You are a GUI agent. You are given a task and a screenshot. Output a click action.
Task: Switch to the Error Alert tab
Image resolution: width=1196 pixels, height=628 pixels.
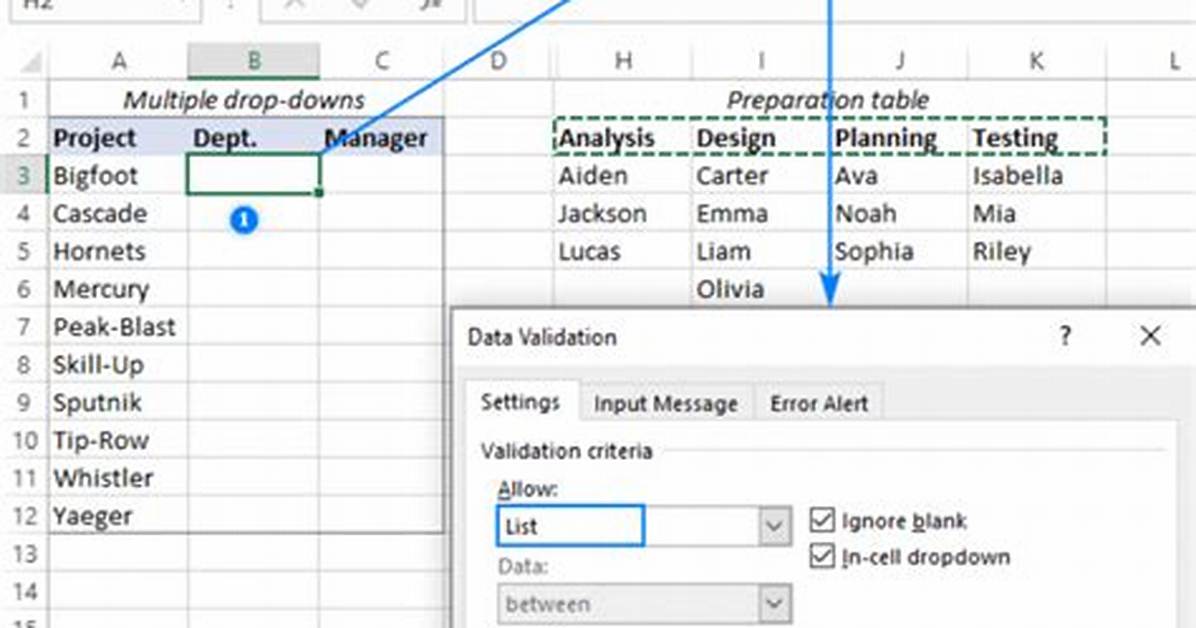point(818,403)
